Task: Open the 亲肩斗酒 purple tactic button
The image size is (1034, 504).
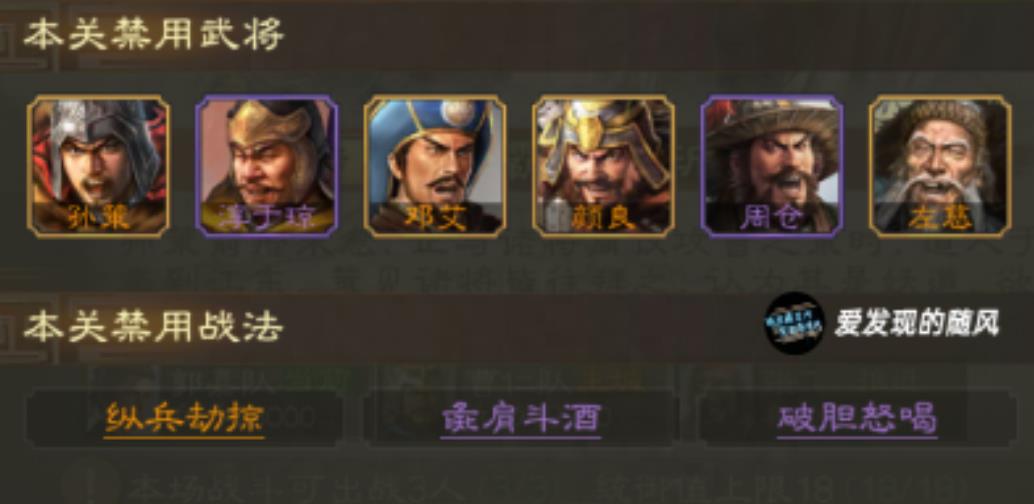Action: [521, 418]
